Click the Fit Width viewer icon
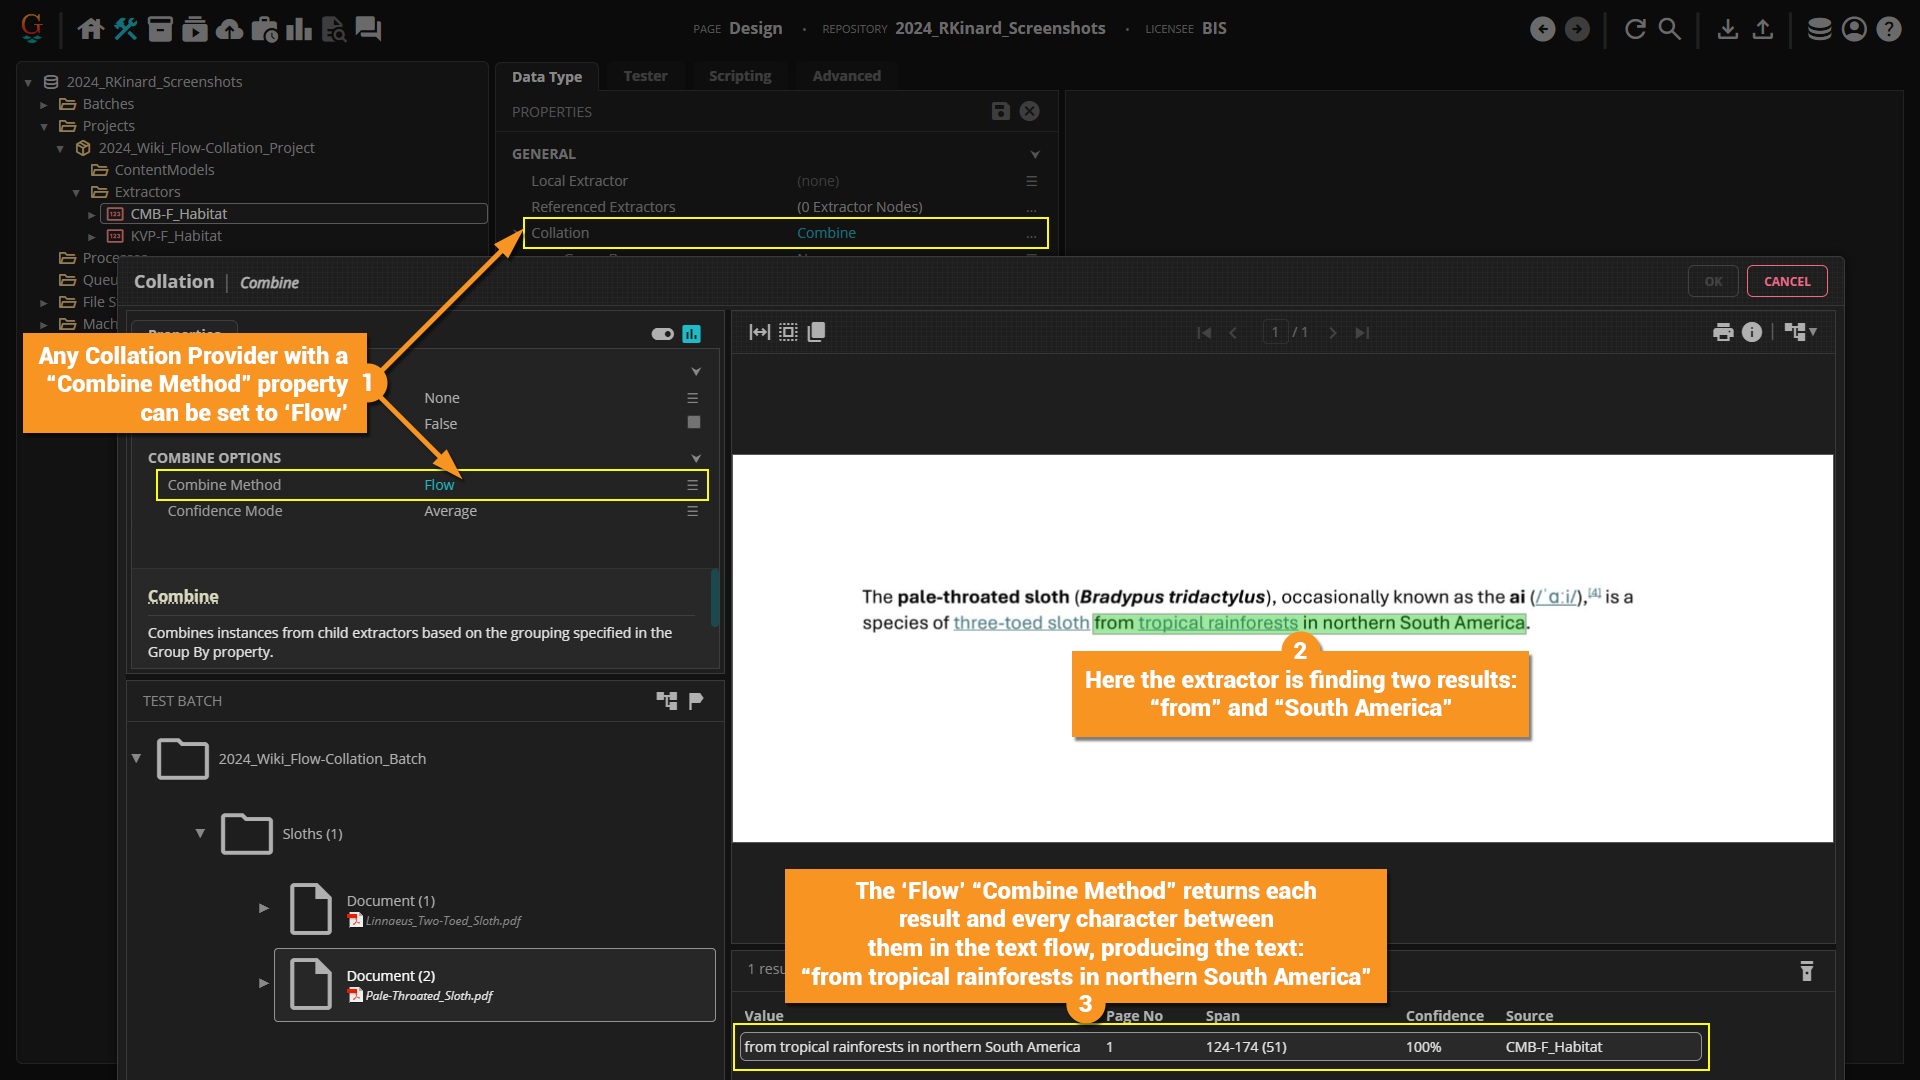 pos(759,332)
